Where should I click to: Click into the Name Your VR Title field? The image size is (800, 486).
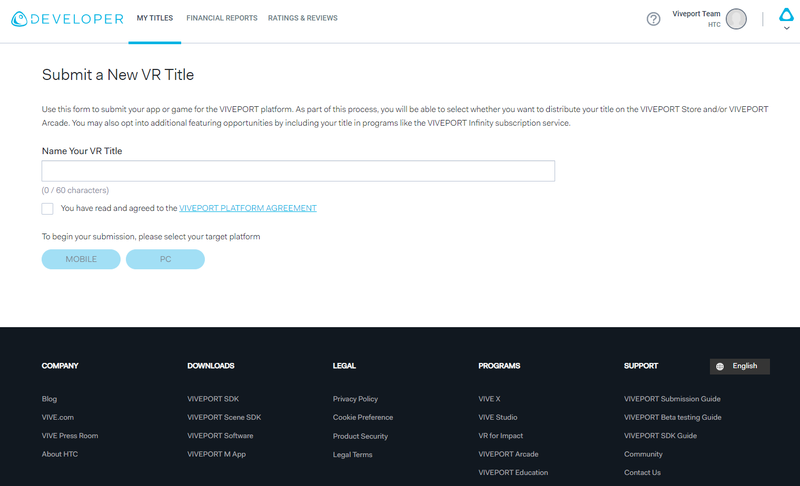298,171
